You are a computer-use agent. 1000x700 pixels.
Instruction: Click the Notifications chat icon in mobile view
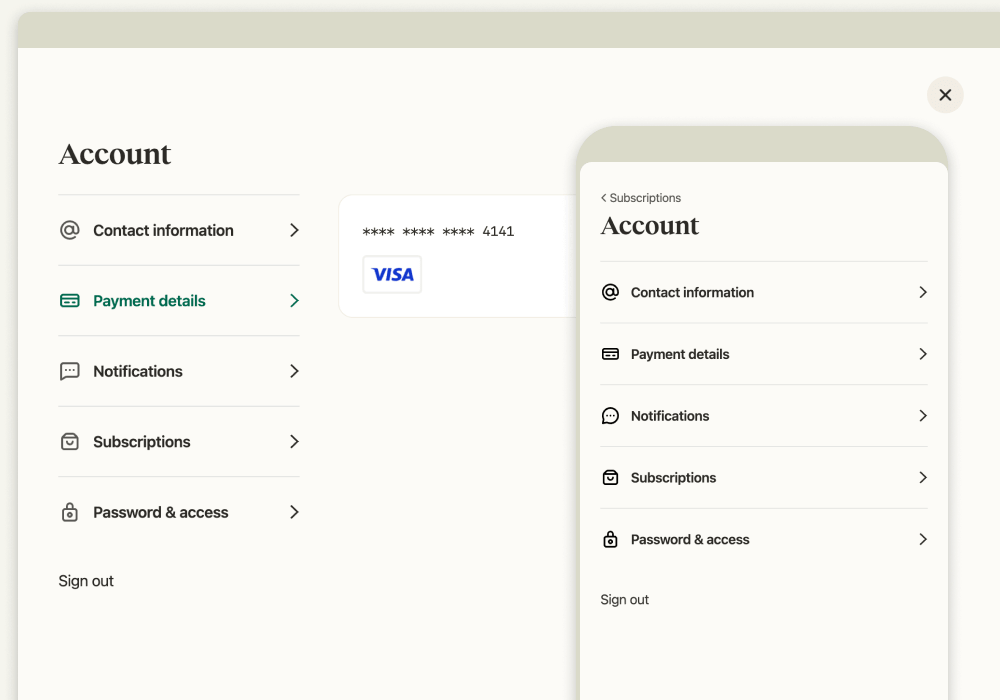point(610,415)
